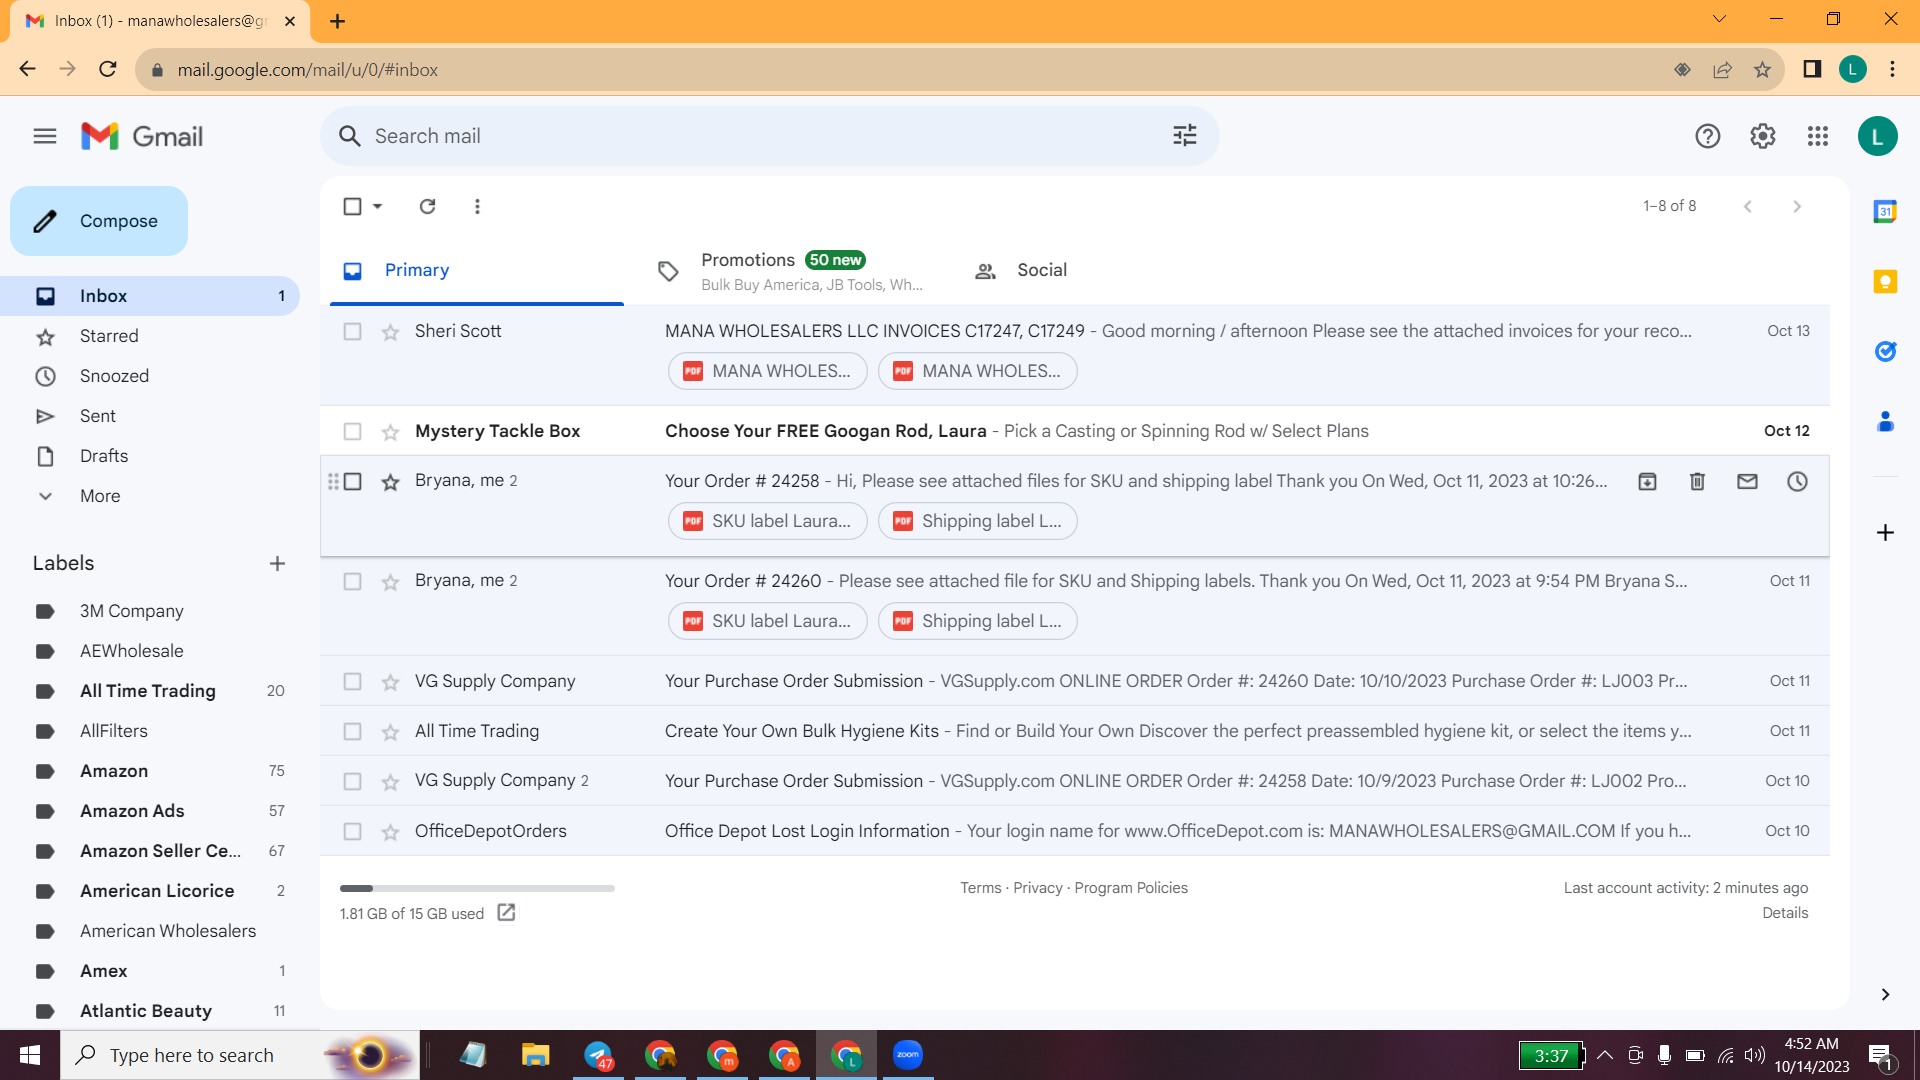This screenshot has width=1920, height=1080.
Task: Go to next page of messages
Action: coord(1797,206)
